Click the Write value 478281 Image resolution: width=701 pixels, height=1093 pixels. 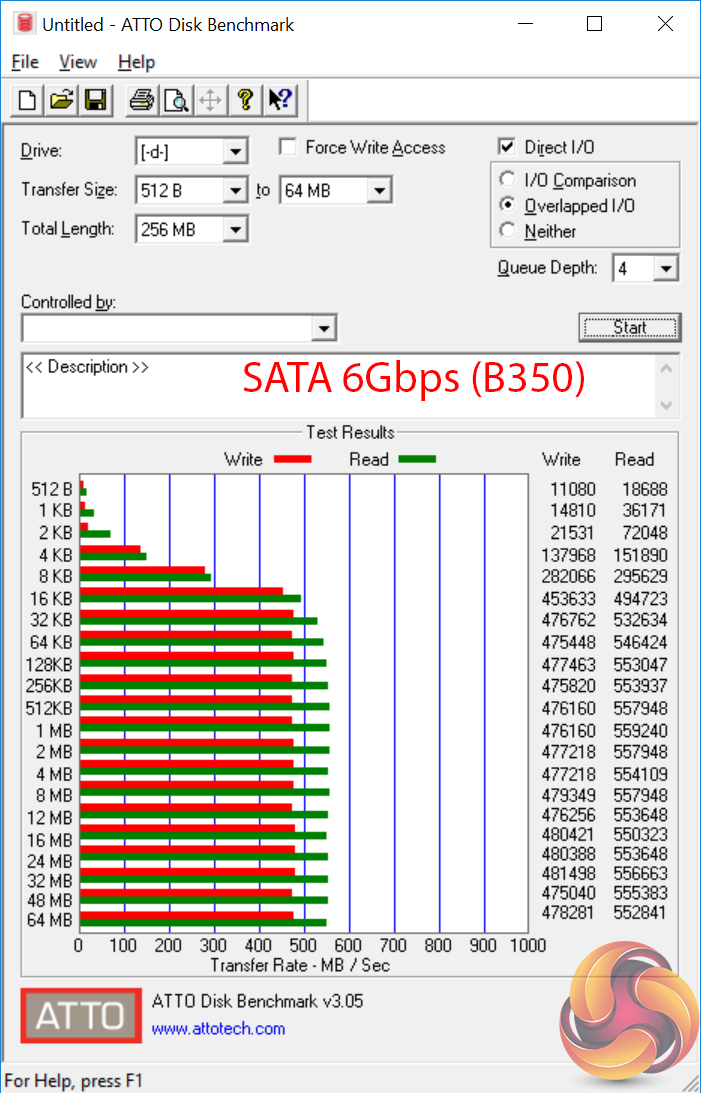[x=569, y=912]
